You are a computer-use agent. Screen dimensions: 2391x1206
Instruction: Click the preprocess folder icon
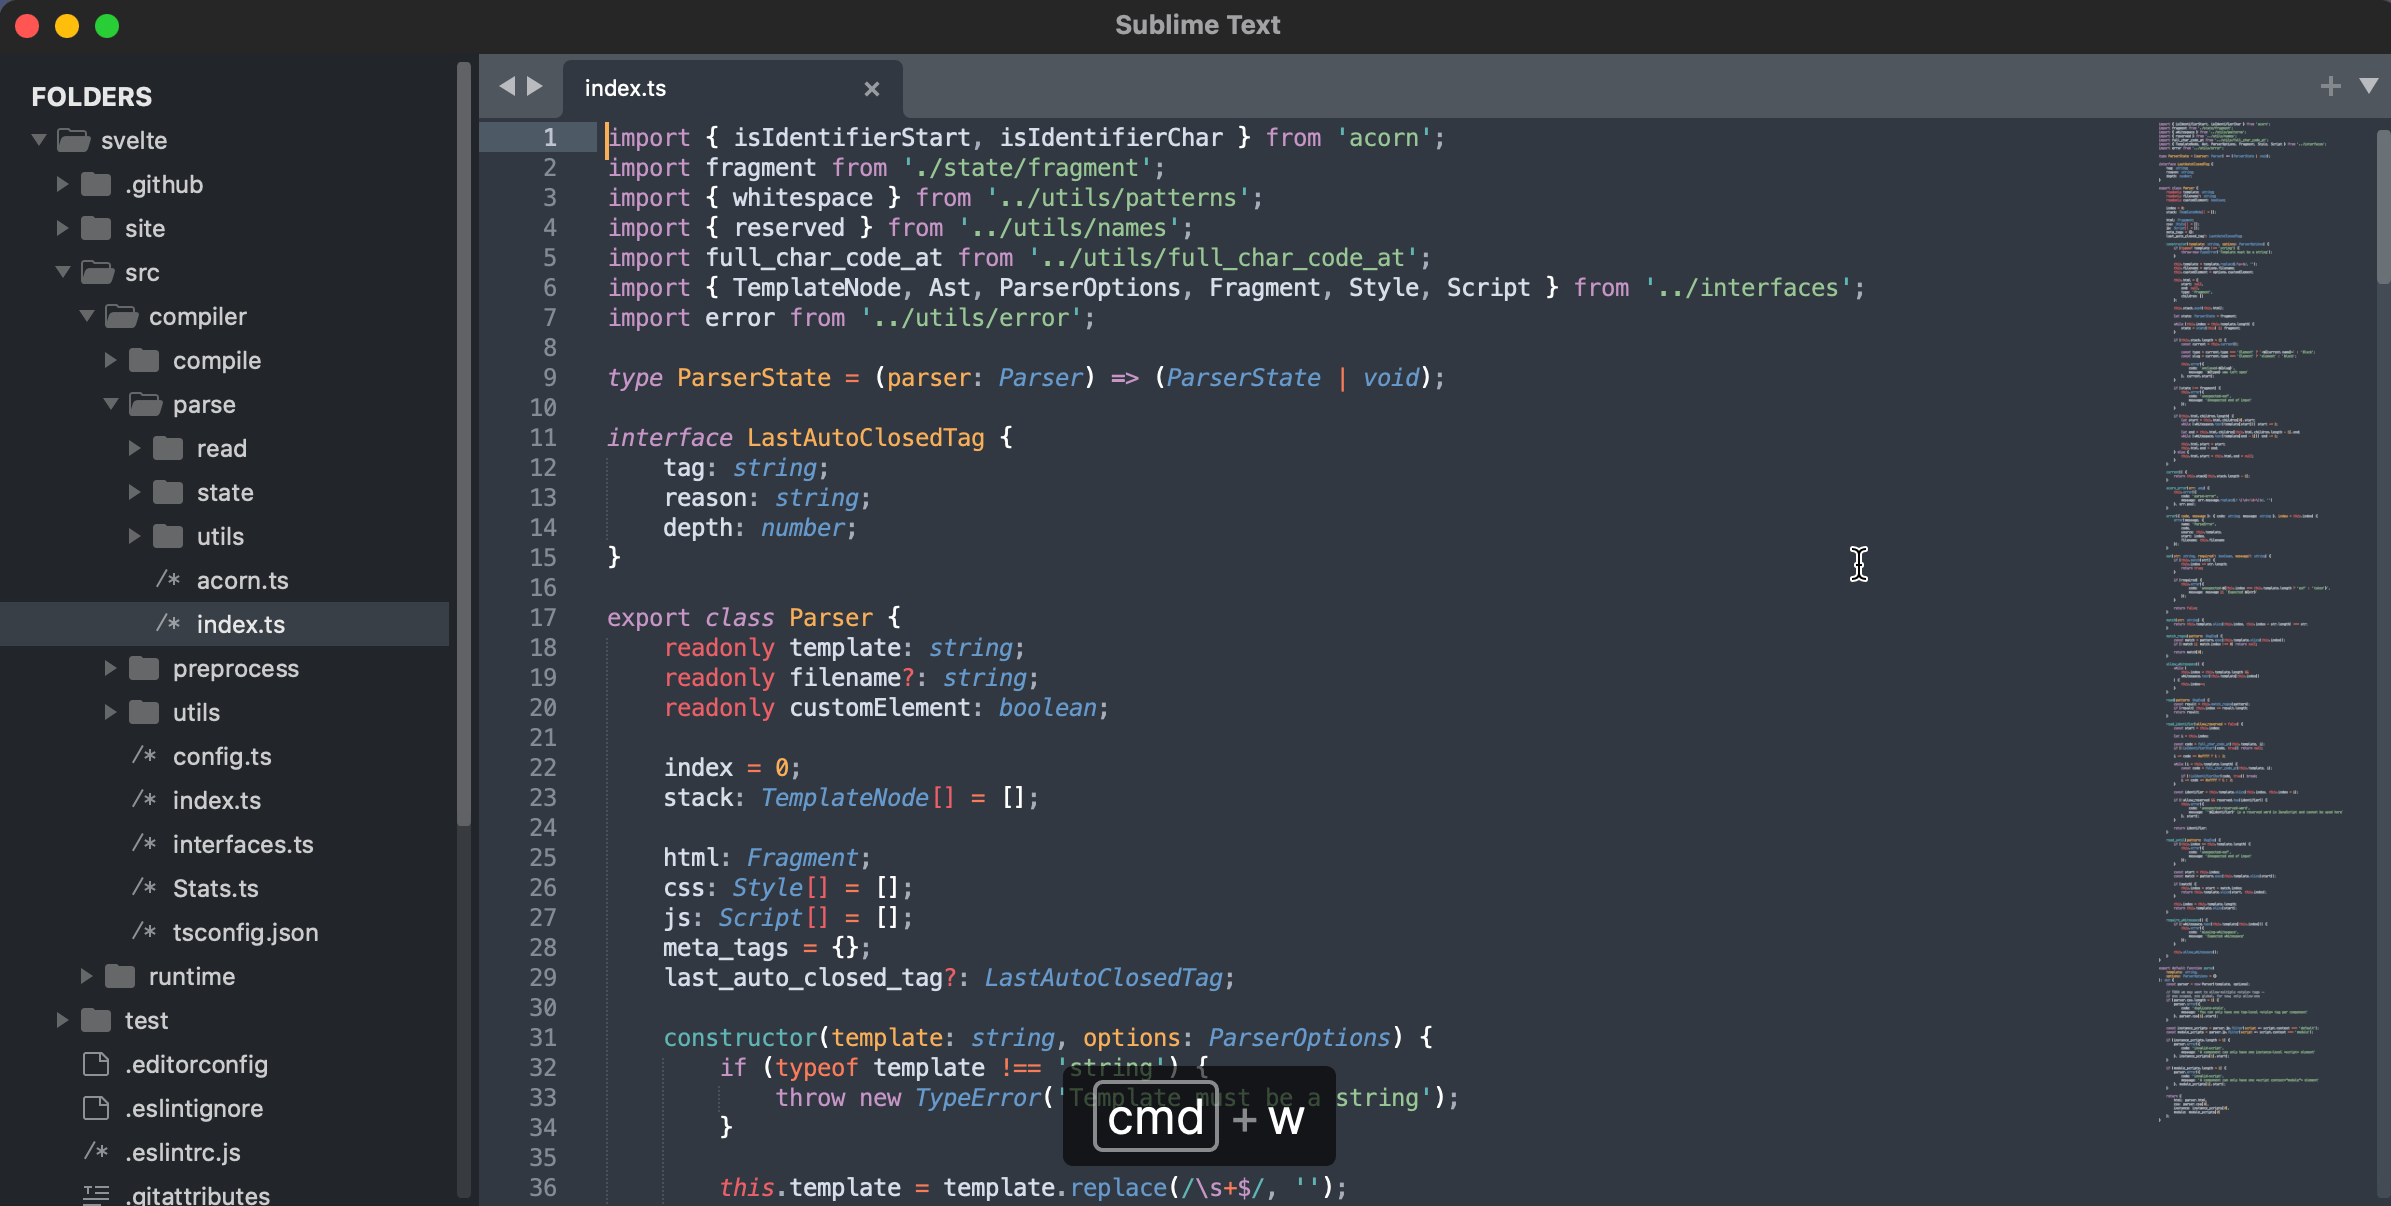[144, 668]
